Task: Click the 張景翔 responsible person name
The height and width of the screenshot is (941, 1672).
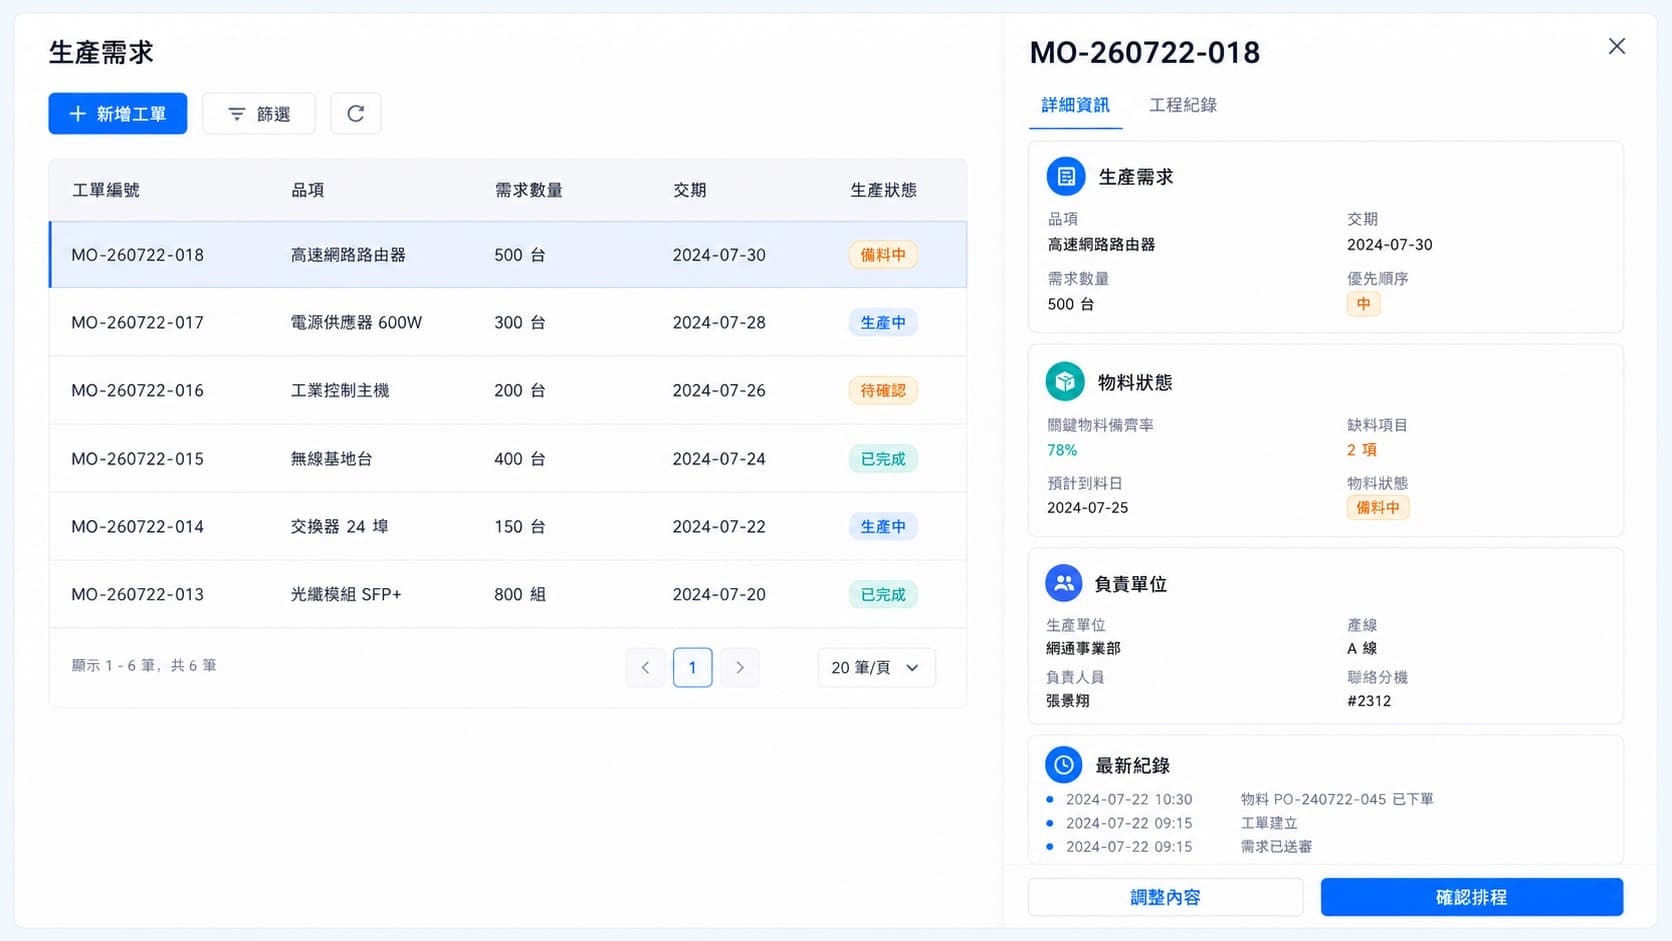Action: pos(1068,701)
